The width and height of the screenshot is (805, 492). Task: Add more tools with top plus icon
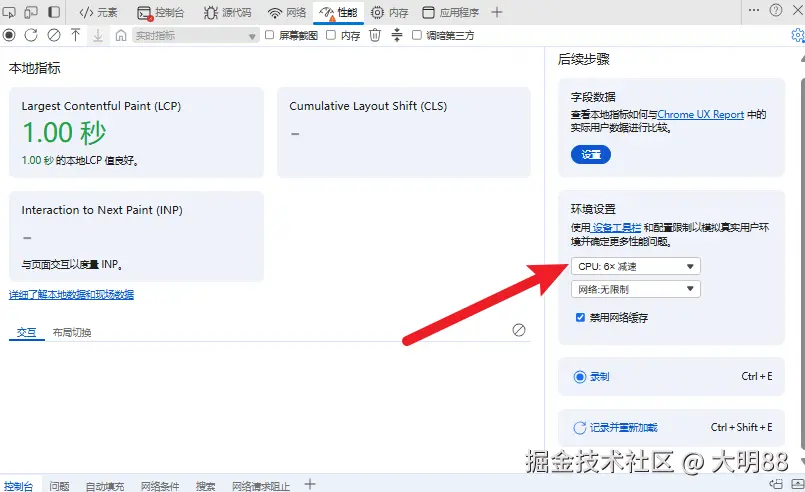[x=496, y=12]
